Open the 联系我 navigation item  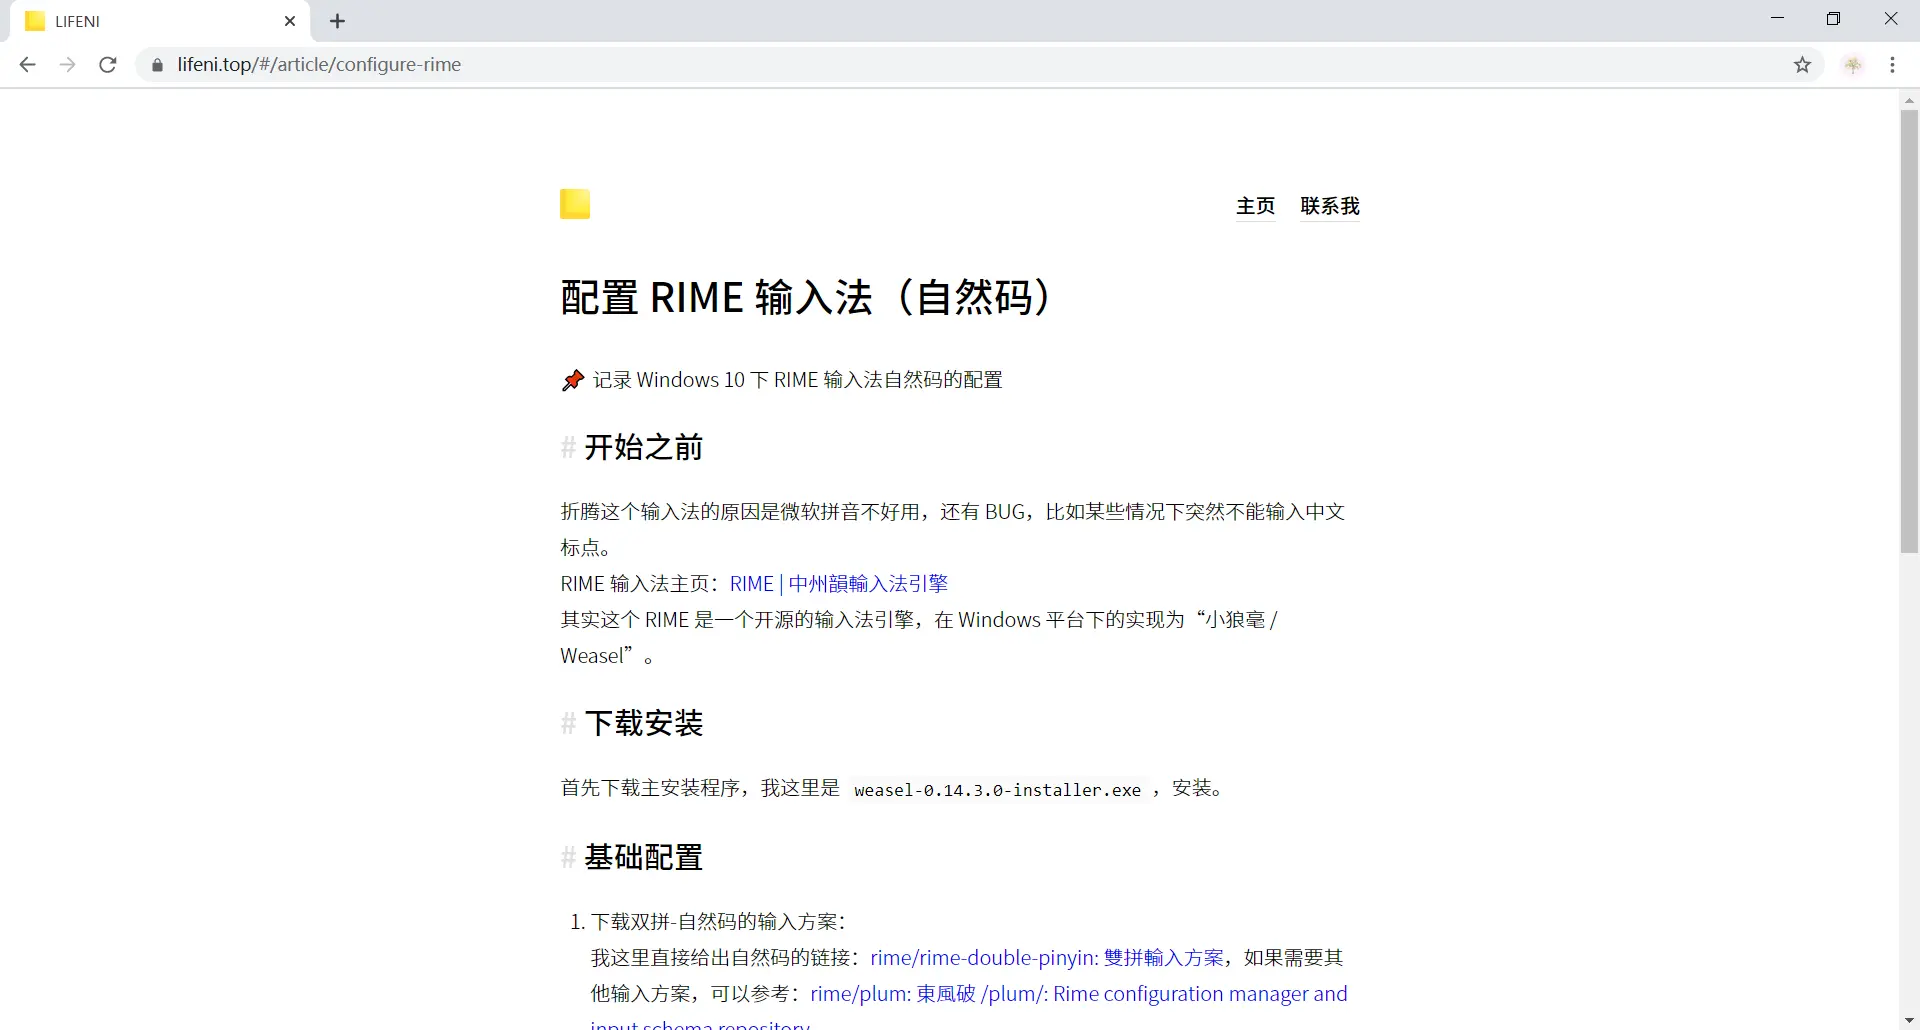(1329, 206)
